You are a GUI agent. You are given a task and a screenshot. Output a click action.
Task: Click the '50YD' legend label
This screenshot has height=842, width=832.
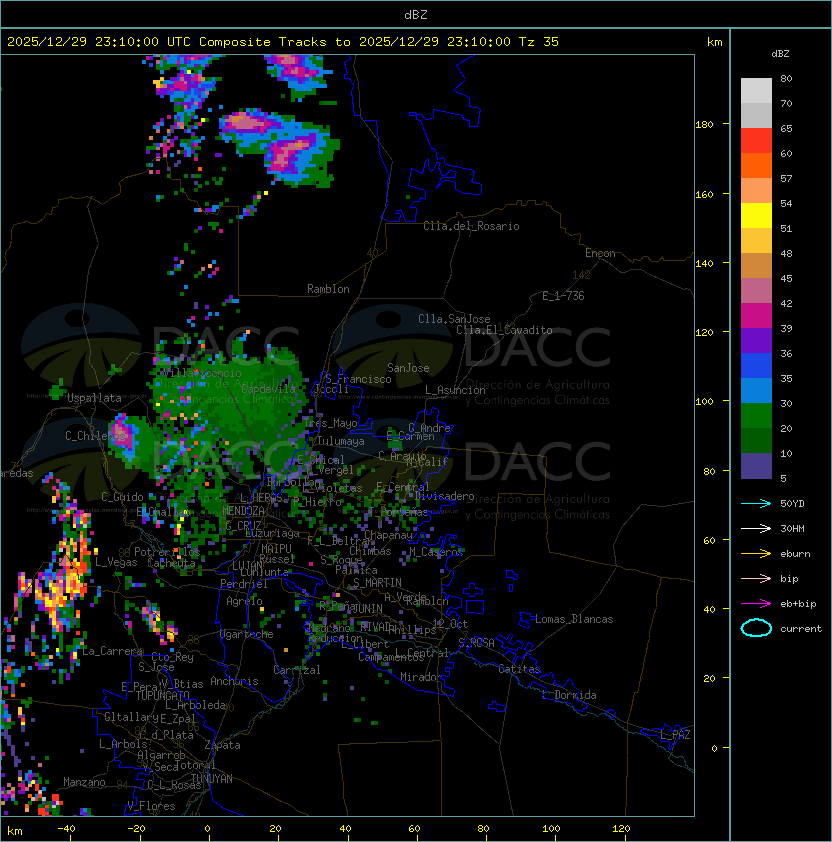792,503
